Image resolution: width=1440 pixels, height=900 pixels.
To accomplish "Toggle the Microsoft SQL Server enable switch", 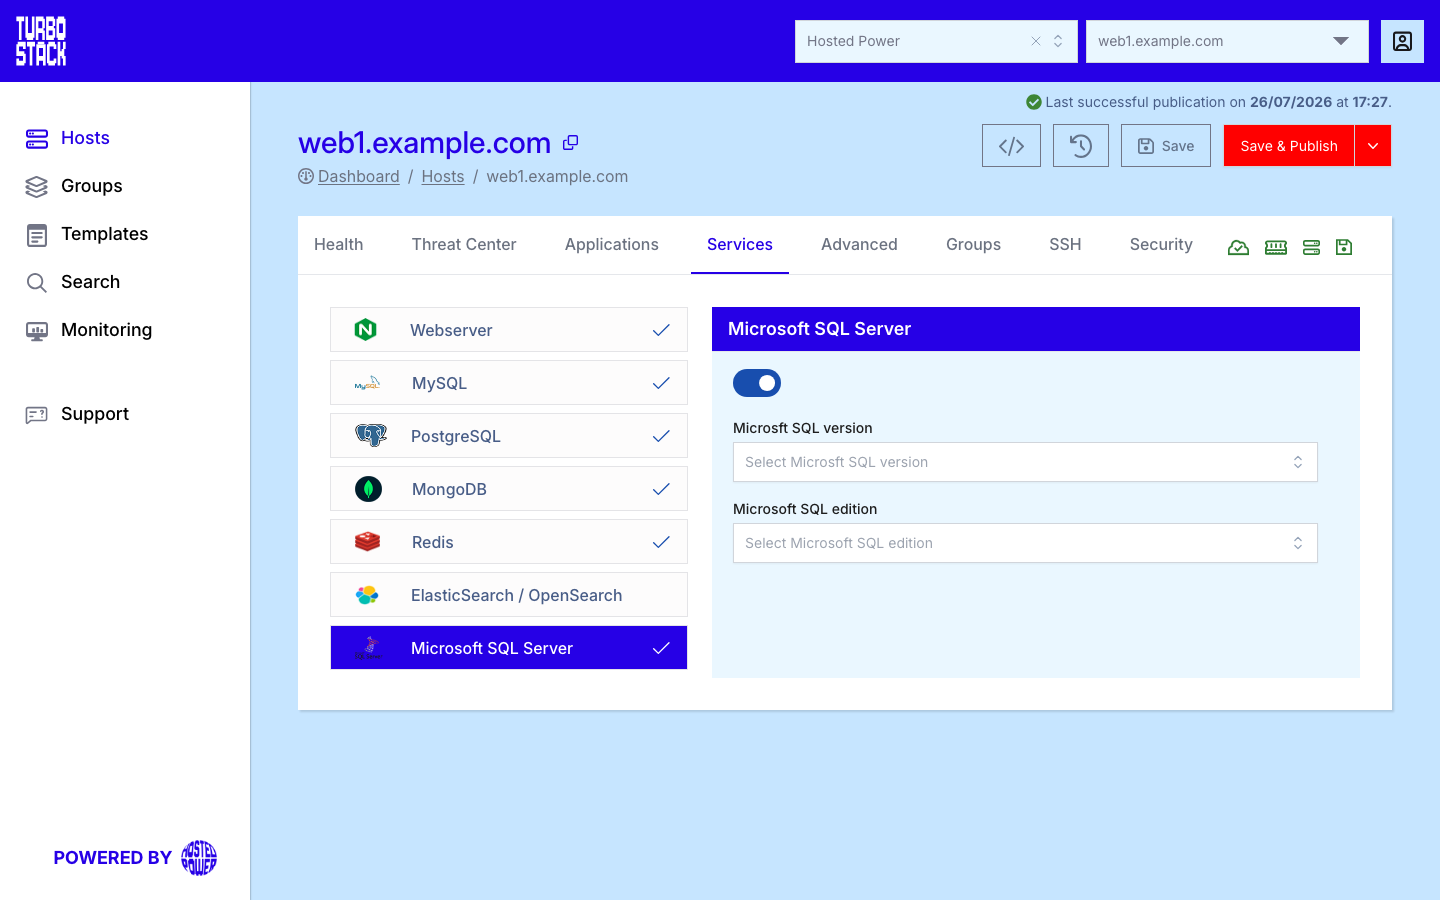I will [757, 383].
